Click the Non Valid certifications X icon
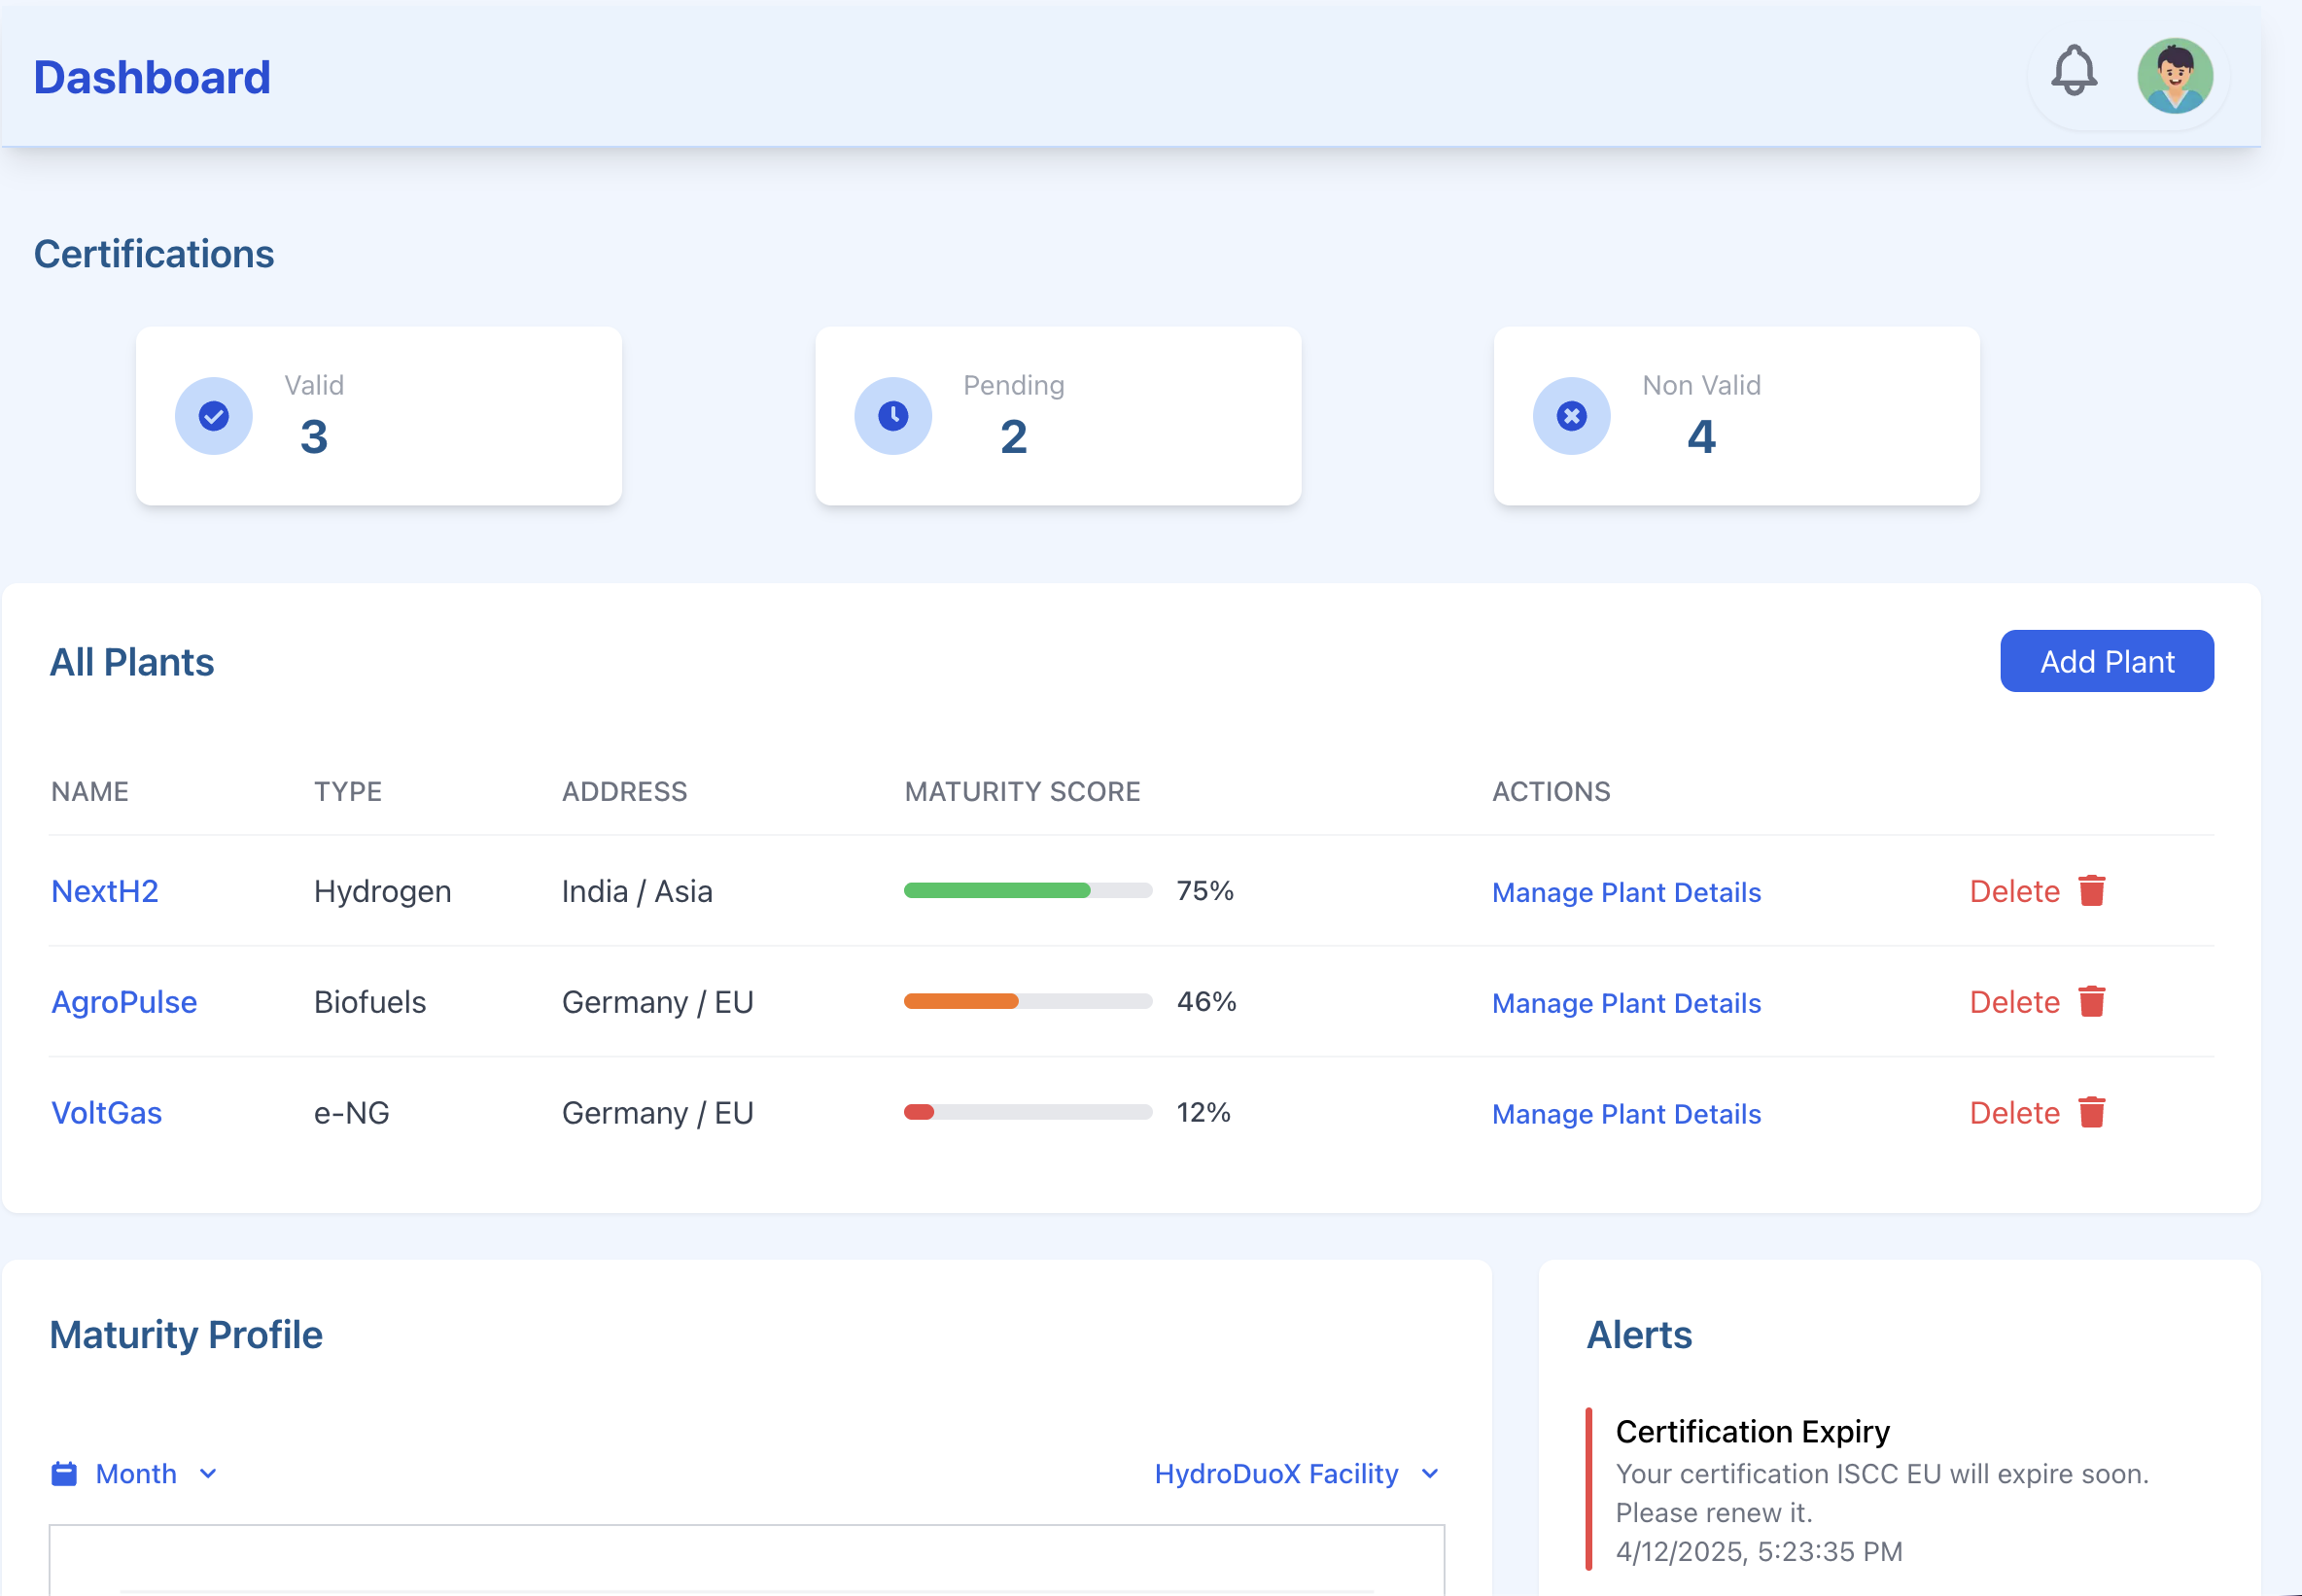The width and height of the screenshot is (2302, 1596). [1571, 415]
